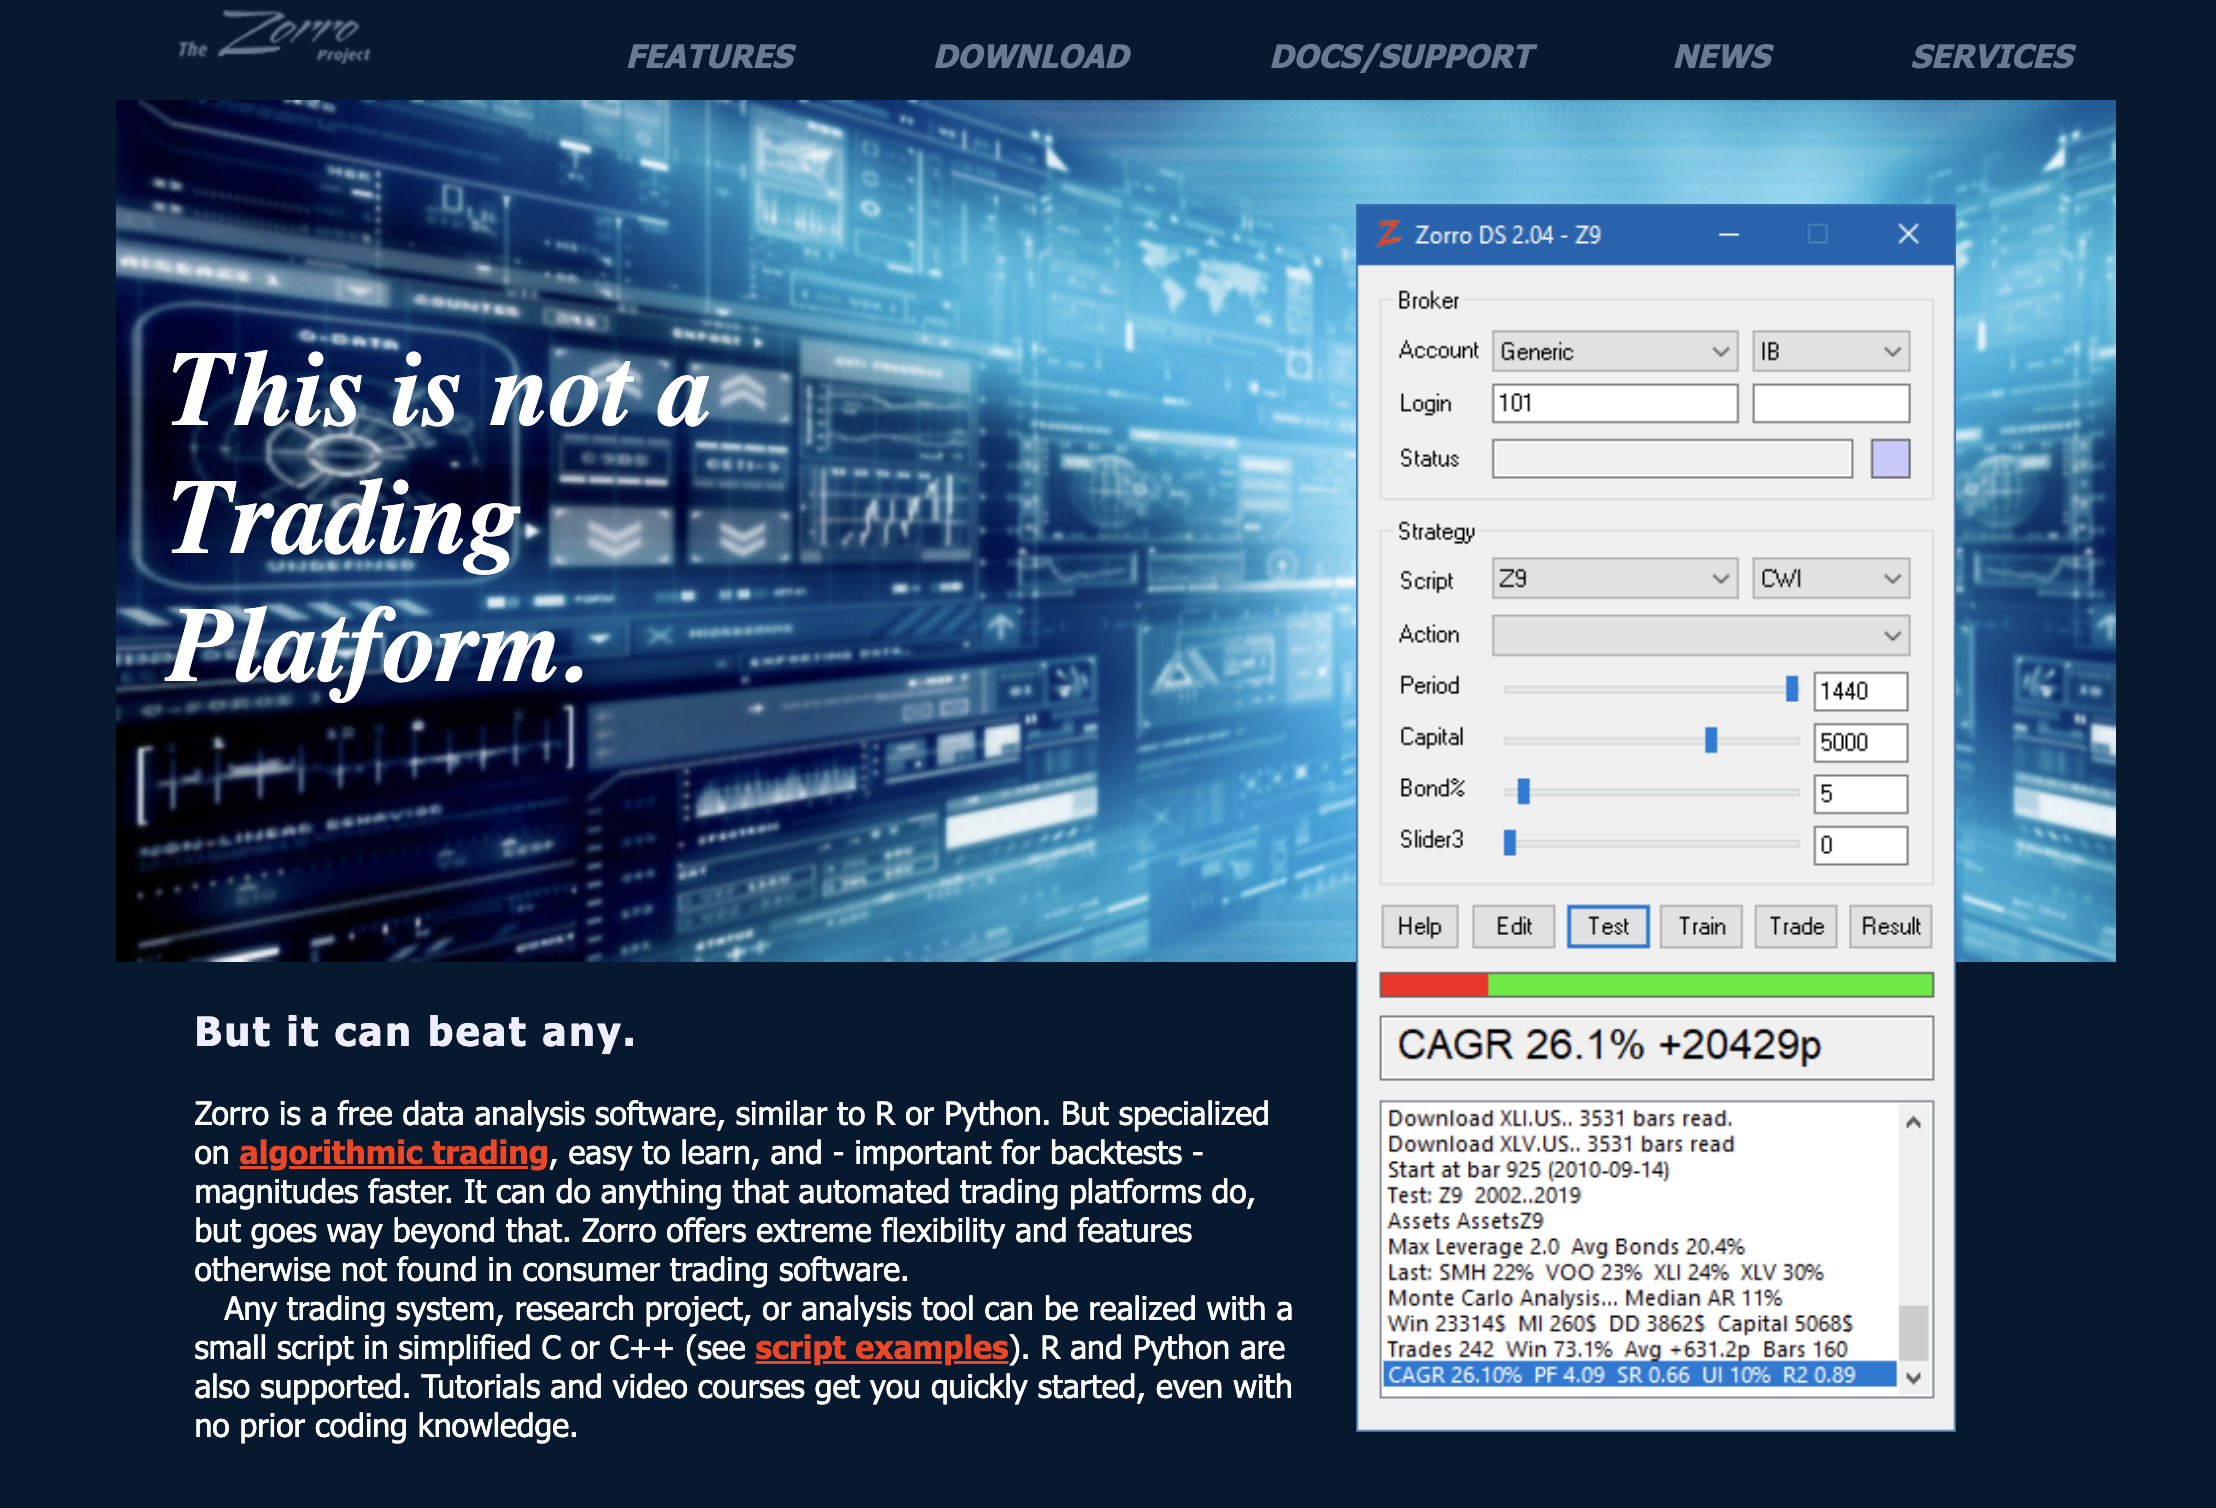Close the Zorro DS 2.04 window
Screen dimensions: 2216x1508
point(1908,234)
